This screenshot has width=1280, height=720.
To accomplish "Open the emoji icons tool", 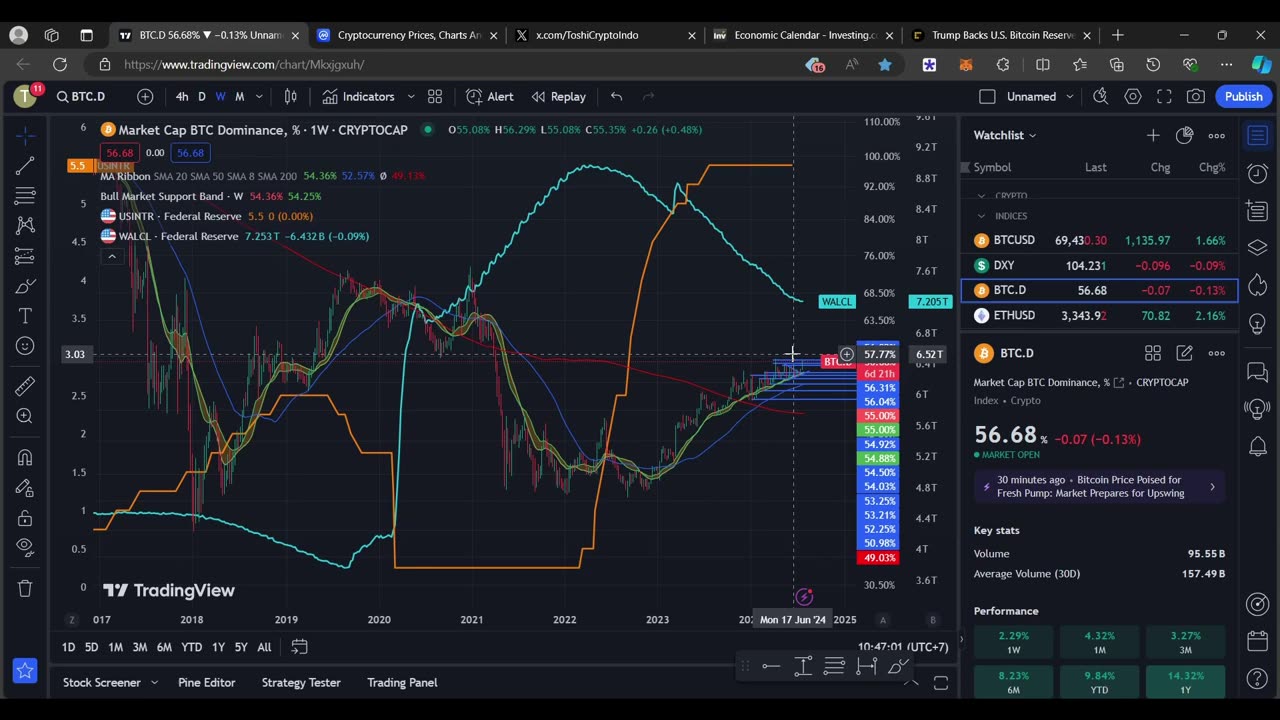I will coord(25,346).
